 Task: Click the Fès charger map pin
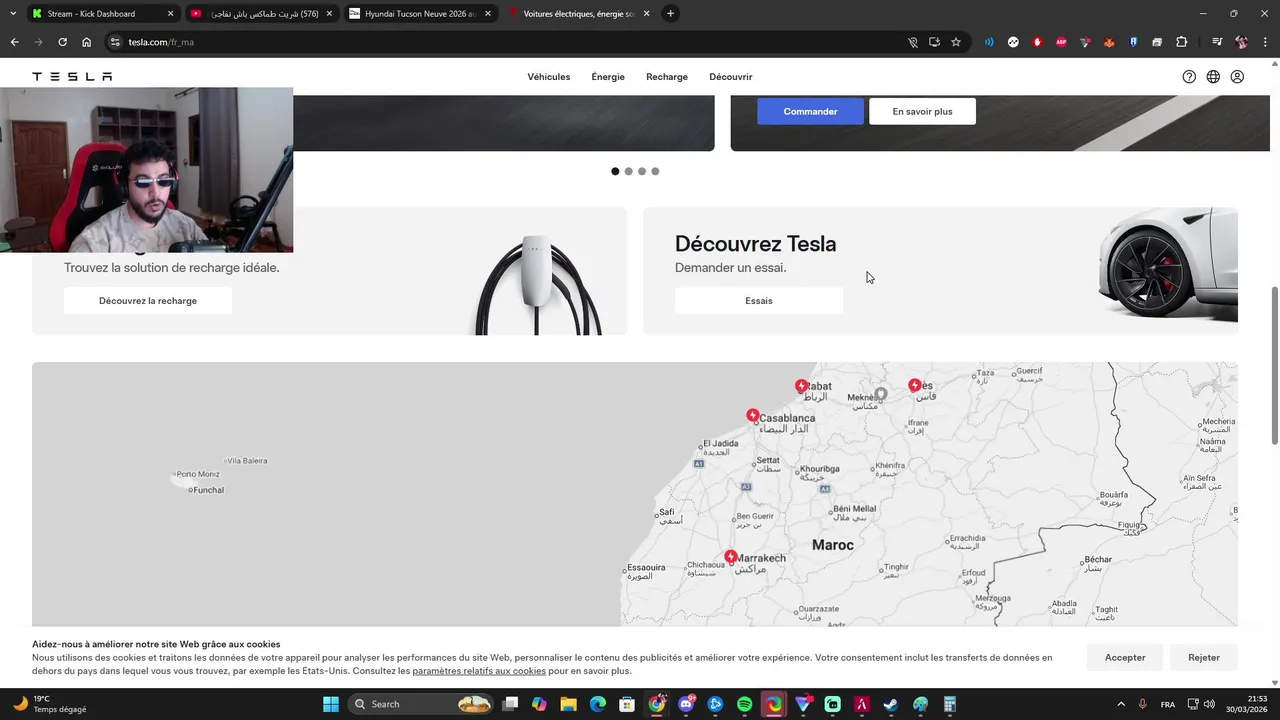click(x=915, y=385)
